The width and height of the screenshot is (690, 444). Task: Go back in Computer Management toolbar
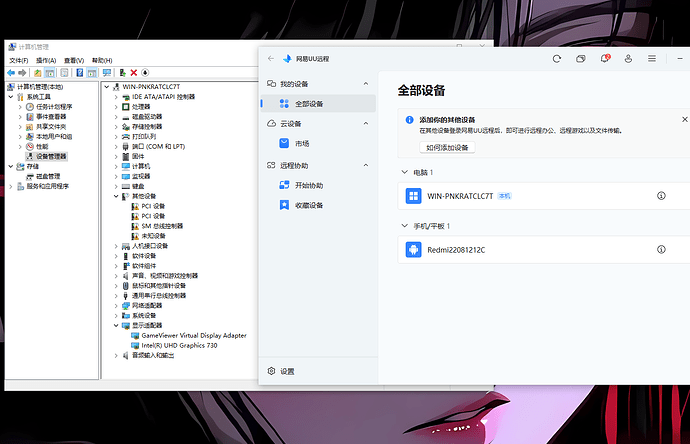click(x=11, y=73)
